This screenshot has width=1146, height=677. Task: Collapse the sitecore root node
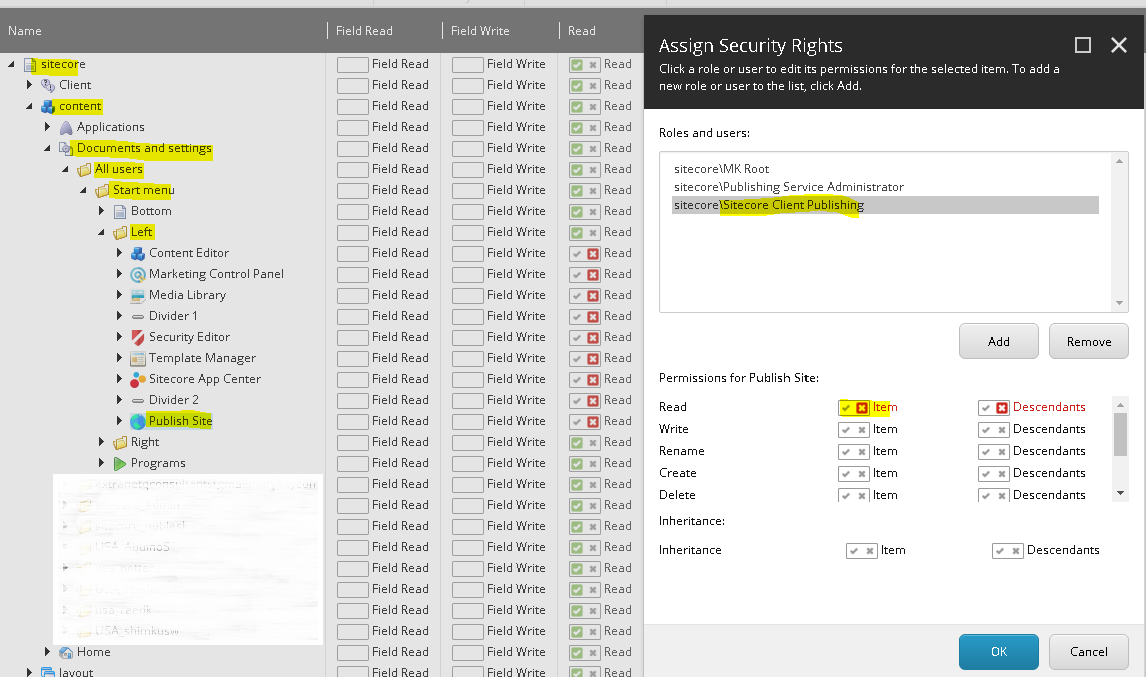[11, 64]
